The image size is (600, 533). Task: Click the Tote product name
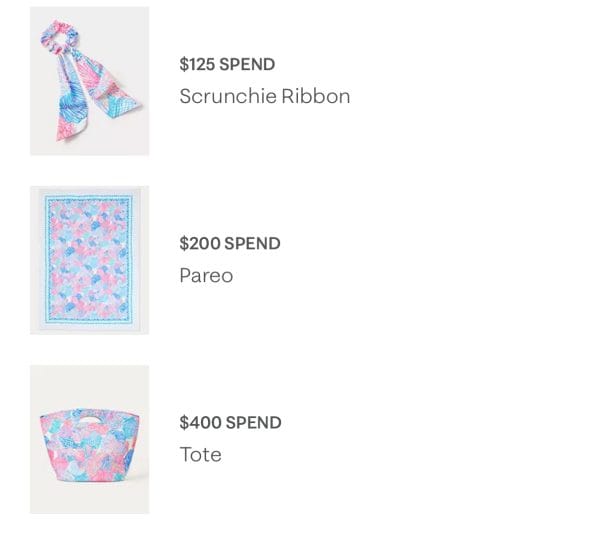pyautogui.click(x=201, y=455)
